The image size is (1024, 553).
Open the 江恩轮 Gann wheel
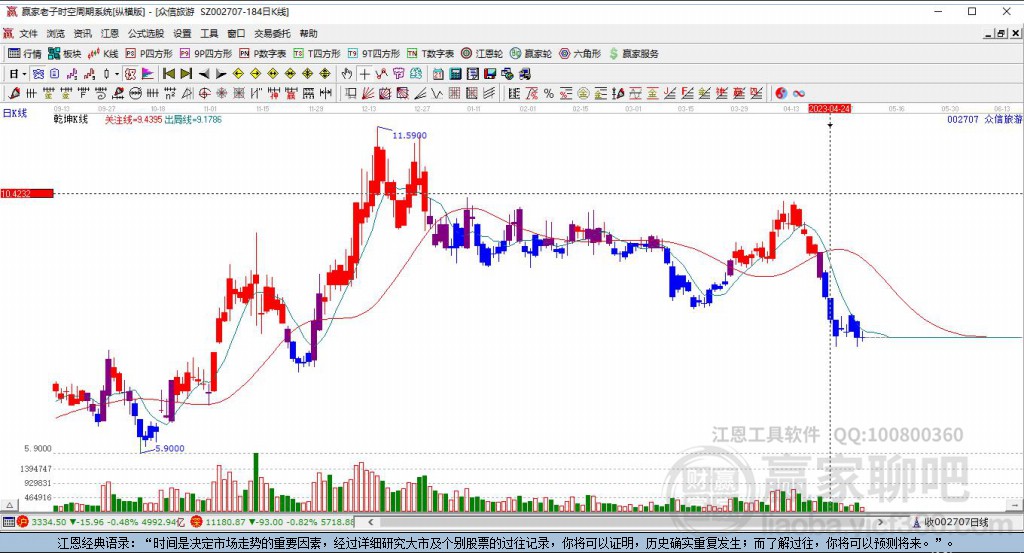pos(482,54)
